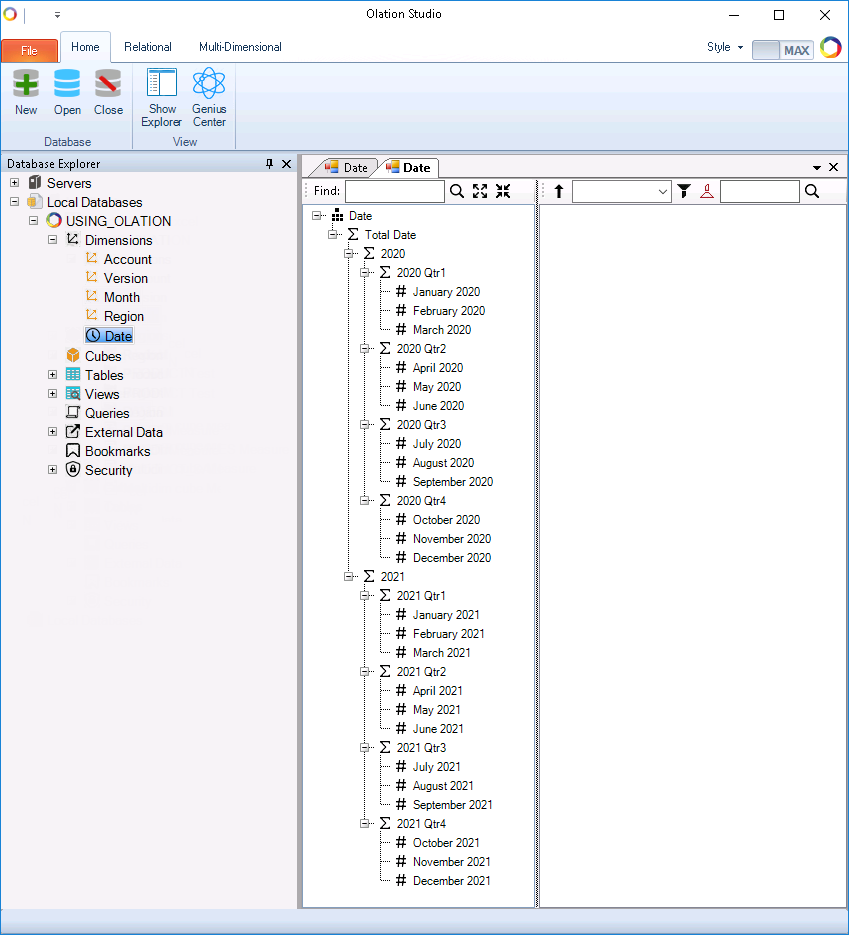Viewport: 849px width, 935px height.
Task: Click the Olation logo at top right
Action: point(831,48)
